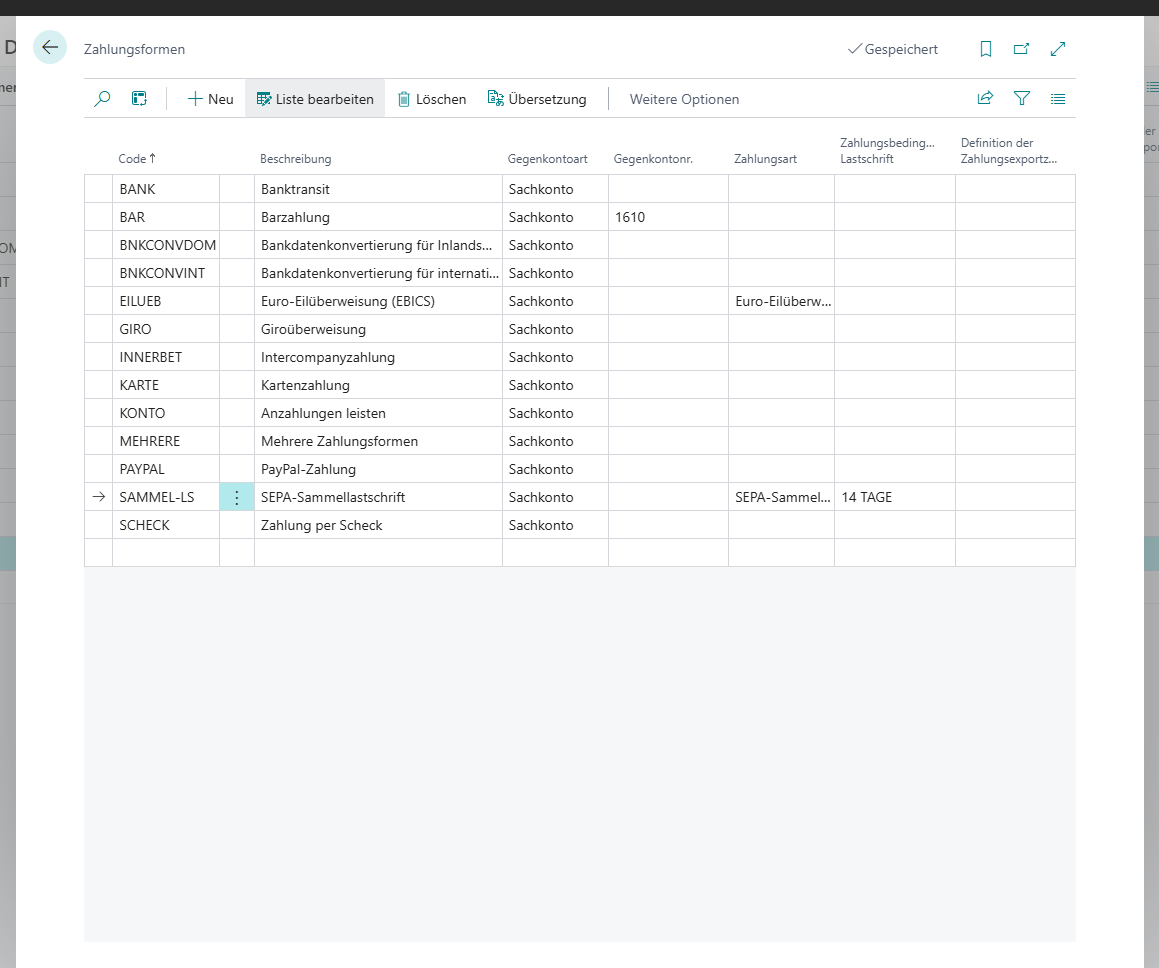Click the share icon

[x=985, y=98]
